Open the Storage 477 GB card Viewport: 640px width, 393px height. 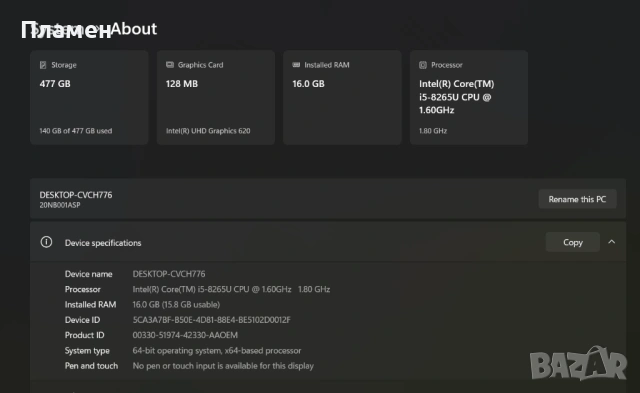(x=89, y=98)
